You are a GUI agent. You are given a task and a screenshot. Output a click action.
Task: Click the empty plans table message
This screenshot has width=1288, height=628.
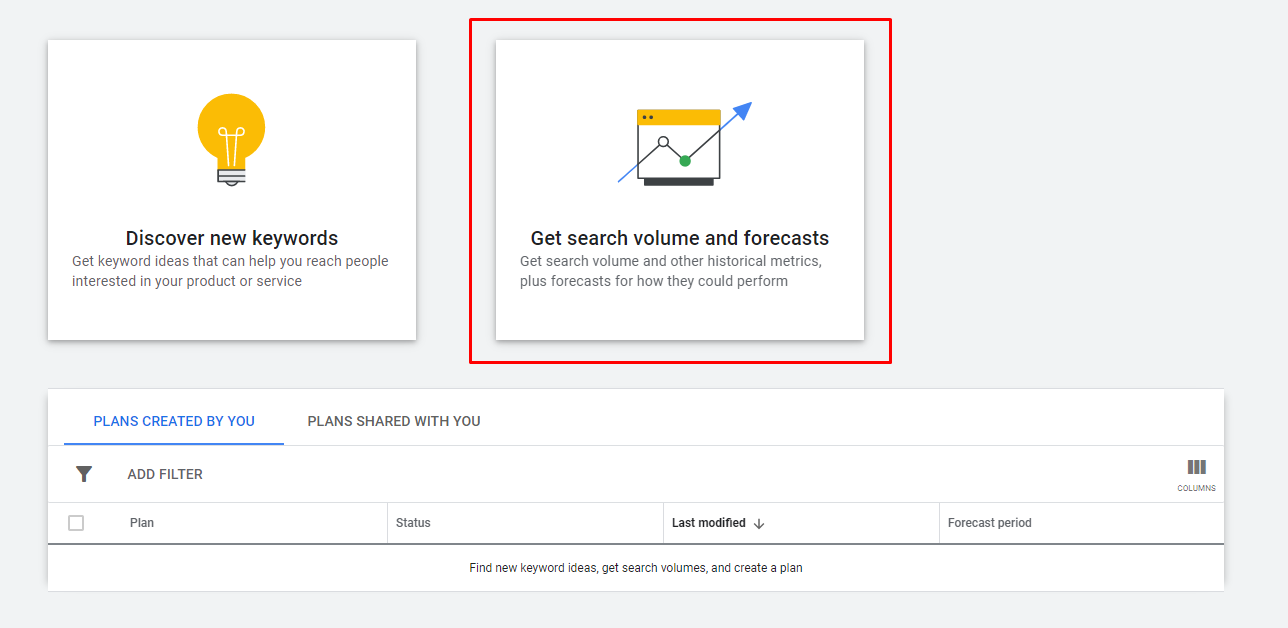pos(636,568)
